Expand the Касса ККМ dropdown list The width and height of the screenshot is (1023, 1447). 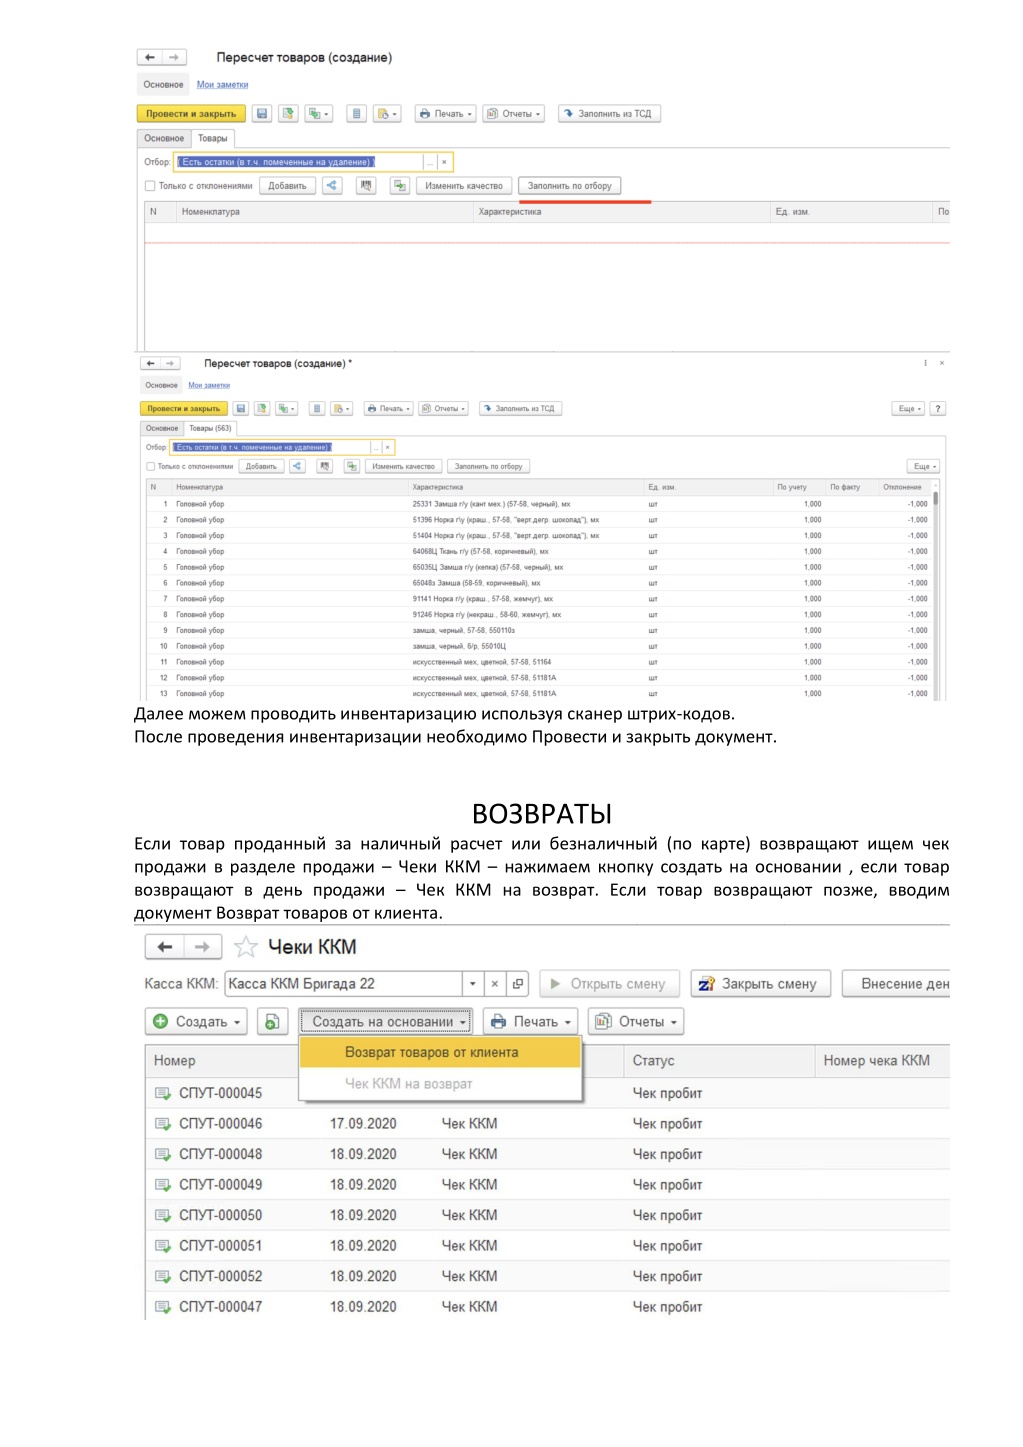(473, 983)
